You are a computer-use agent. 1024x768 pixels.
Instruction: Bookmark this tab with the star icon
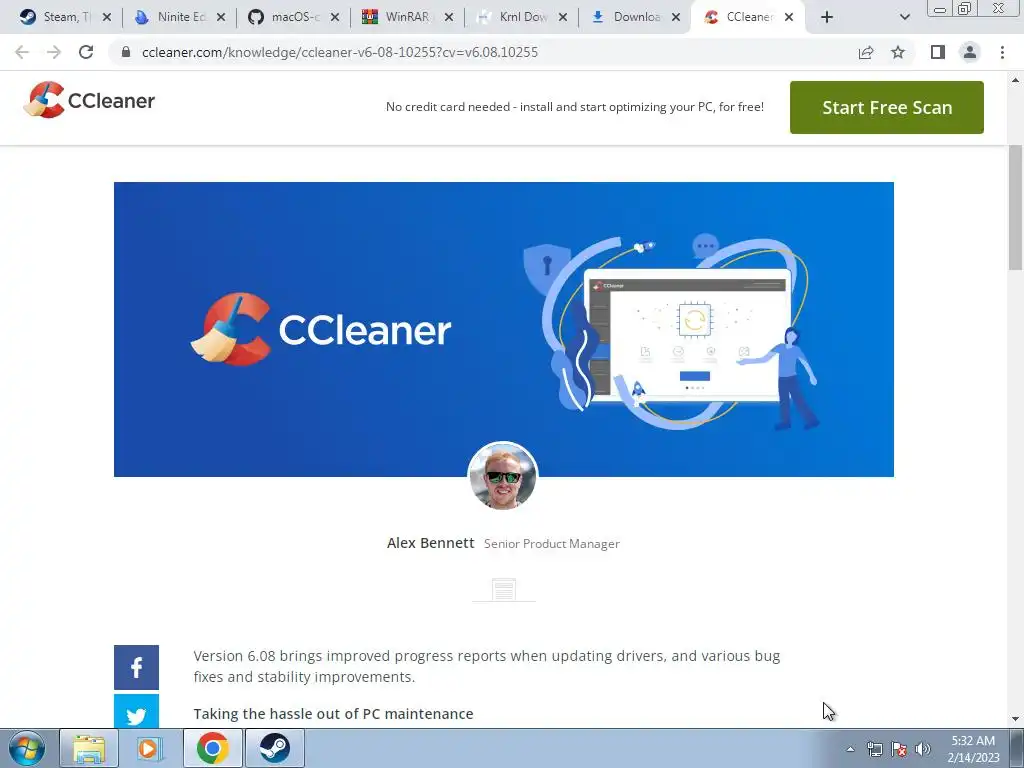898,52
